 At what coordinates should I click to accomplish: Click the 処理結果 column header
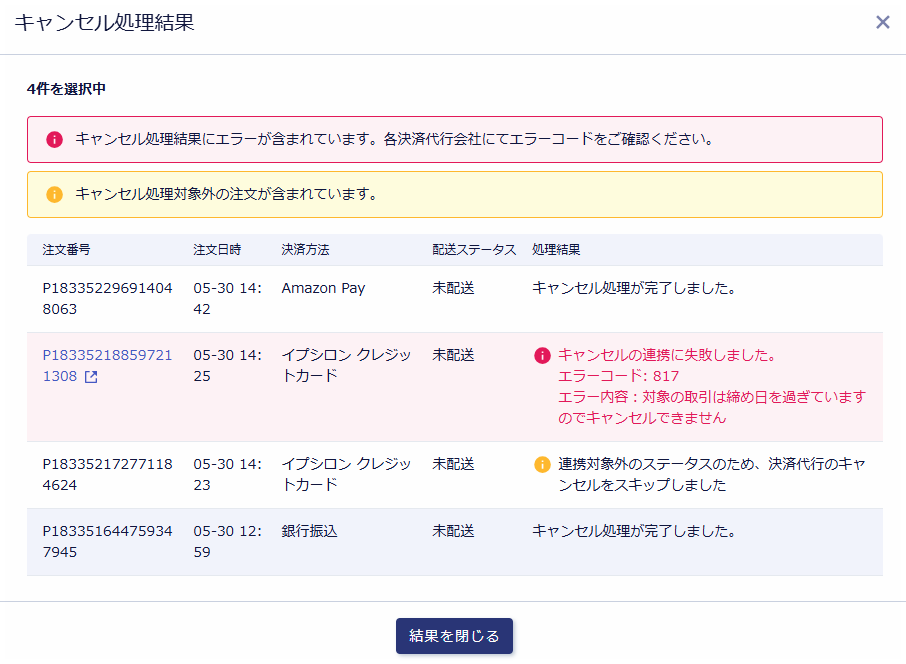point(556,250)
